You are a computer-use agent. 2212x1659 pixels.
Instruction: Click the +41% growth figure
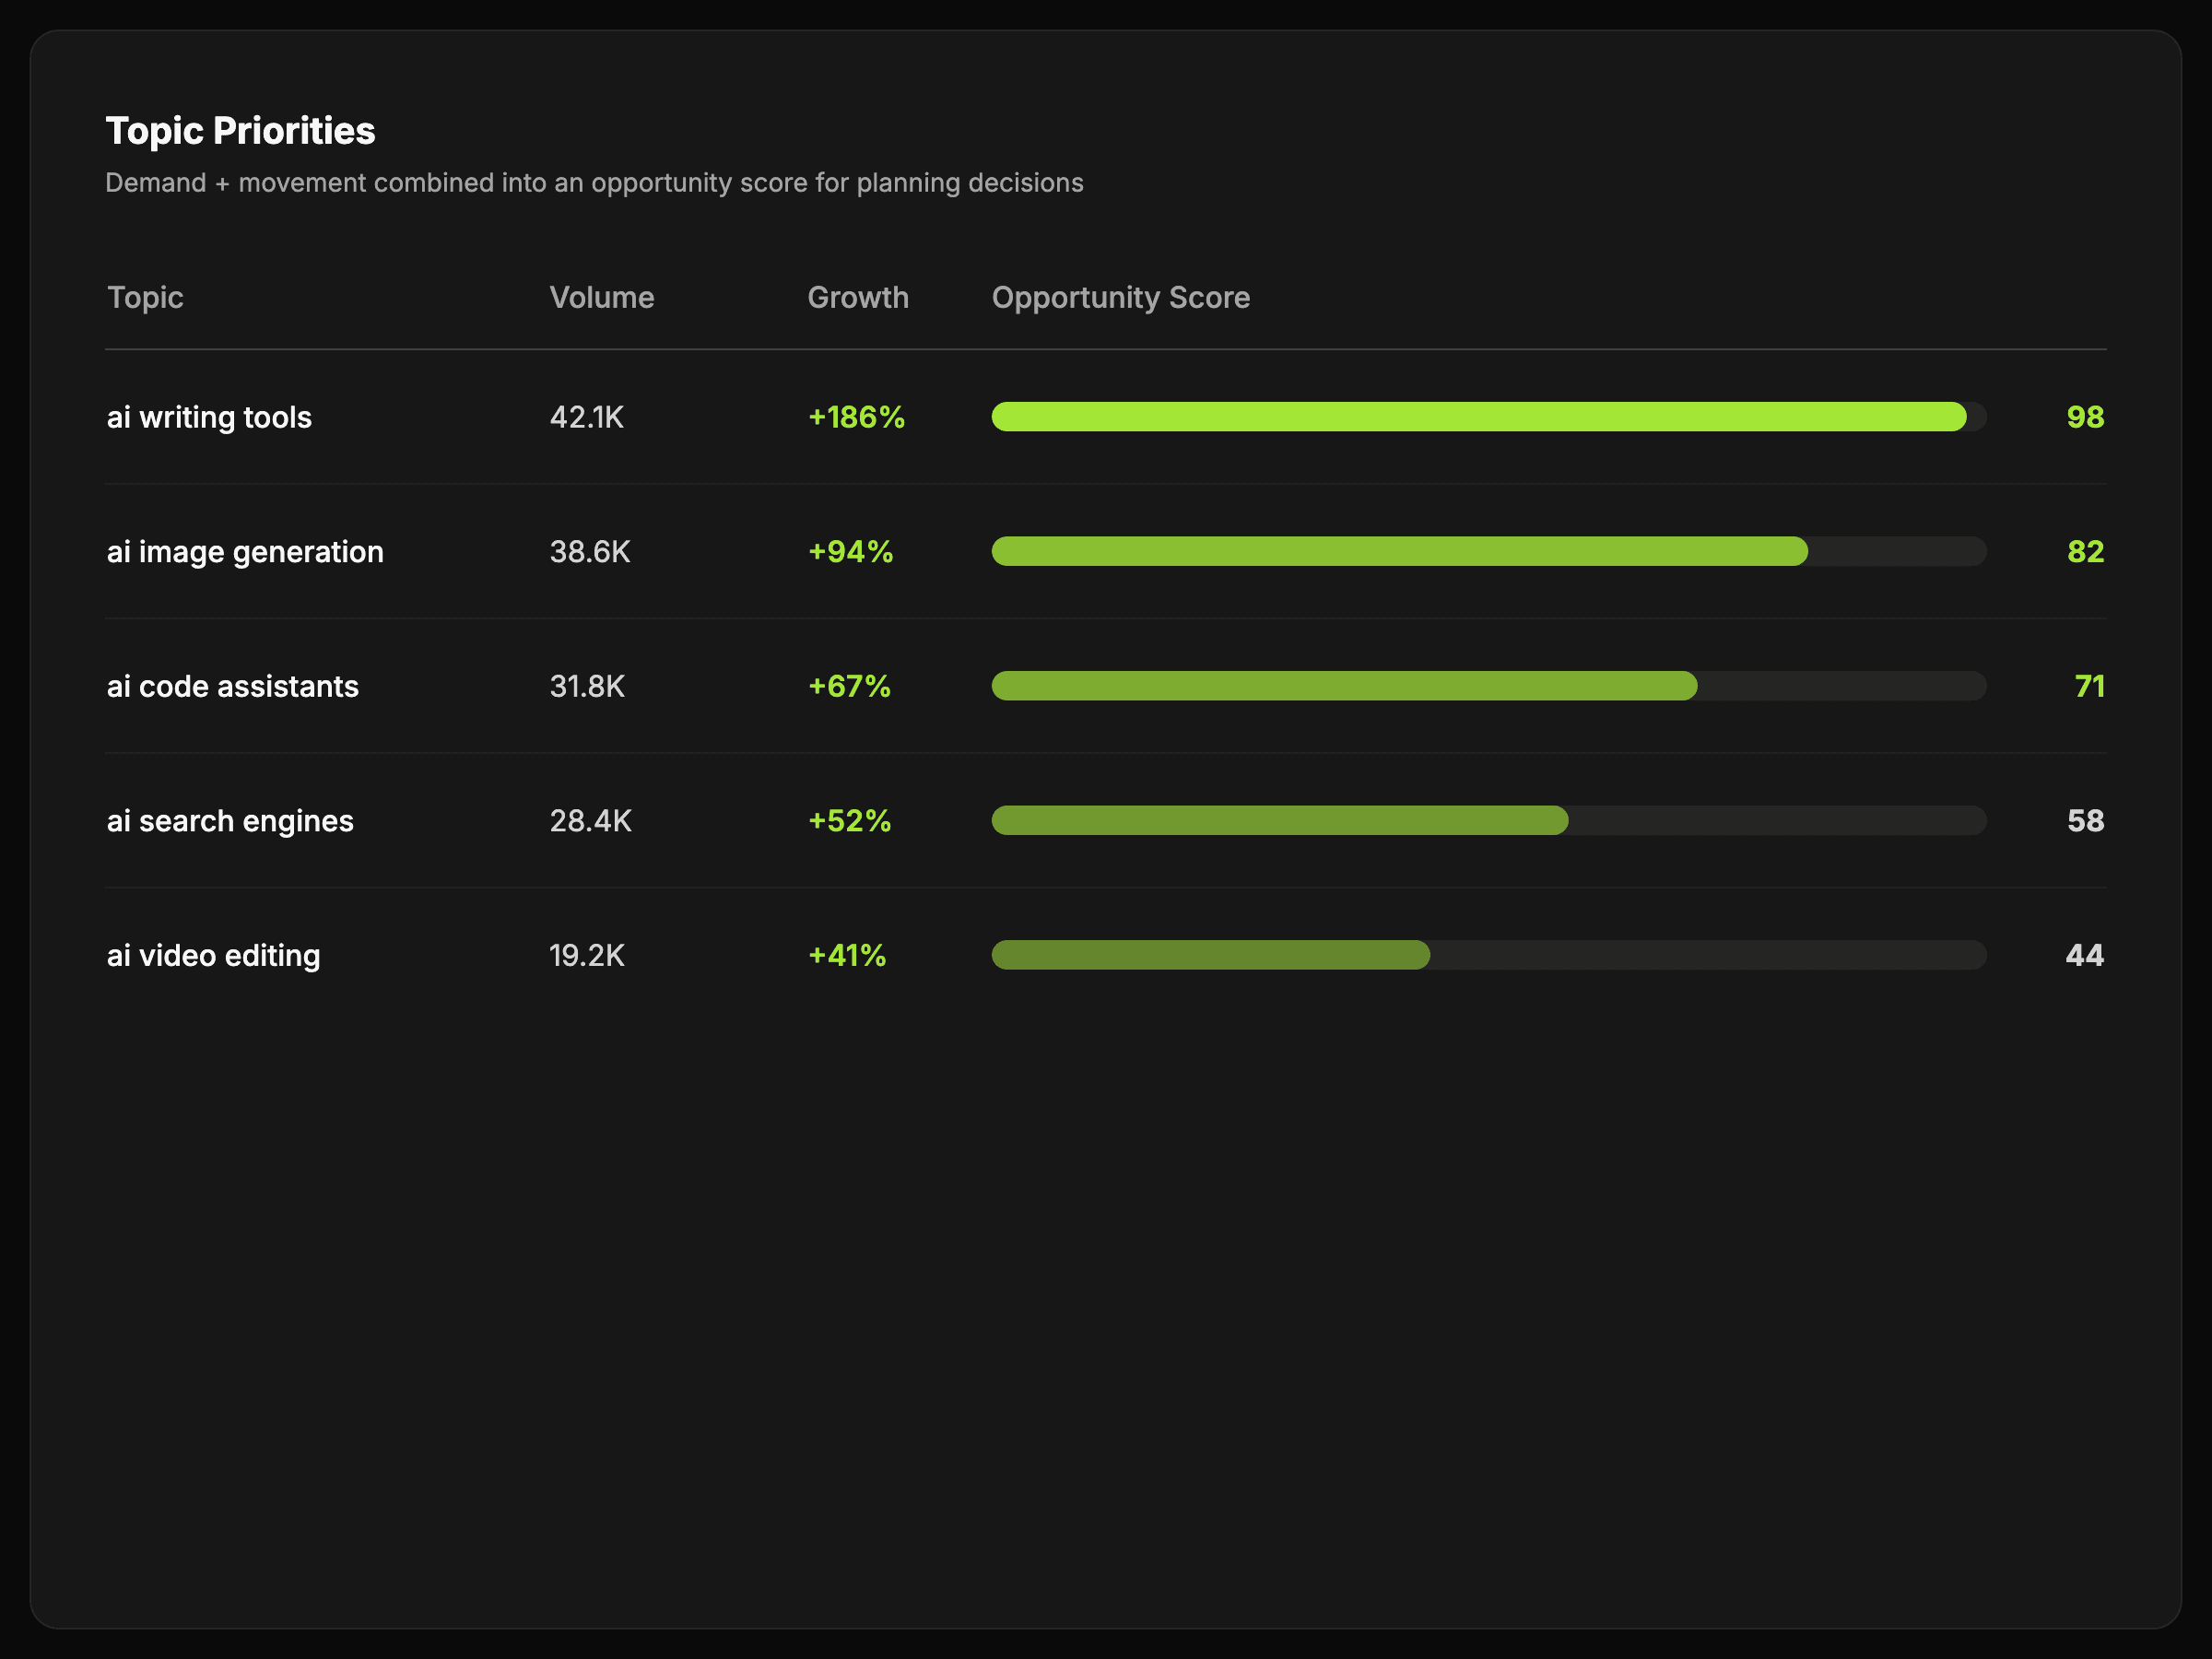click(847, 955)
